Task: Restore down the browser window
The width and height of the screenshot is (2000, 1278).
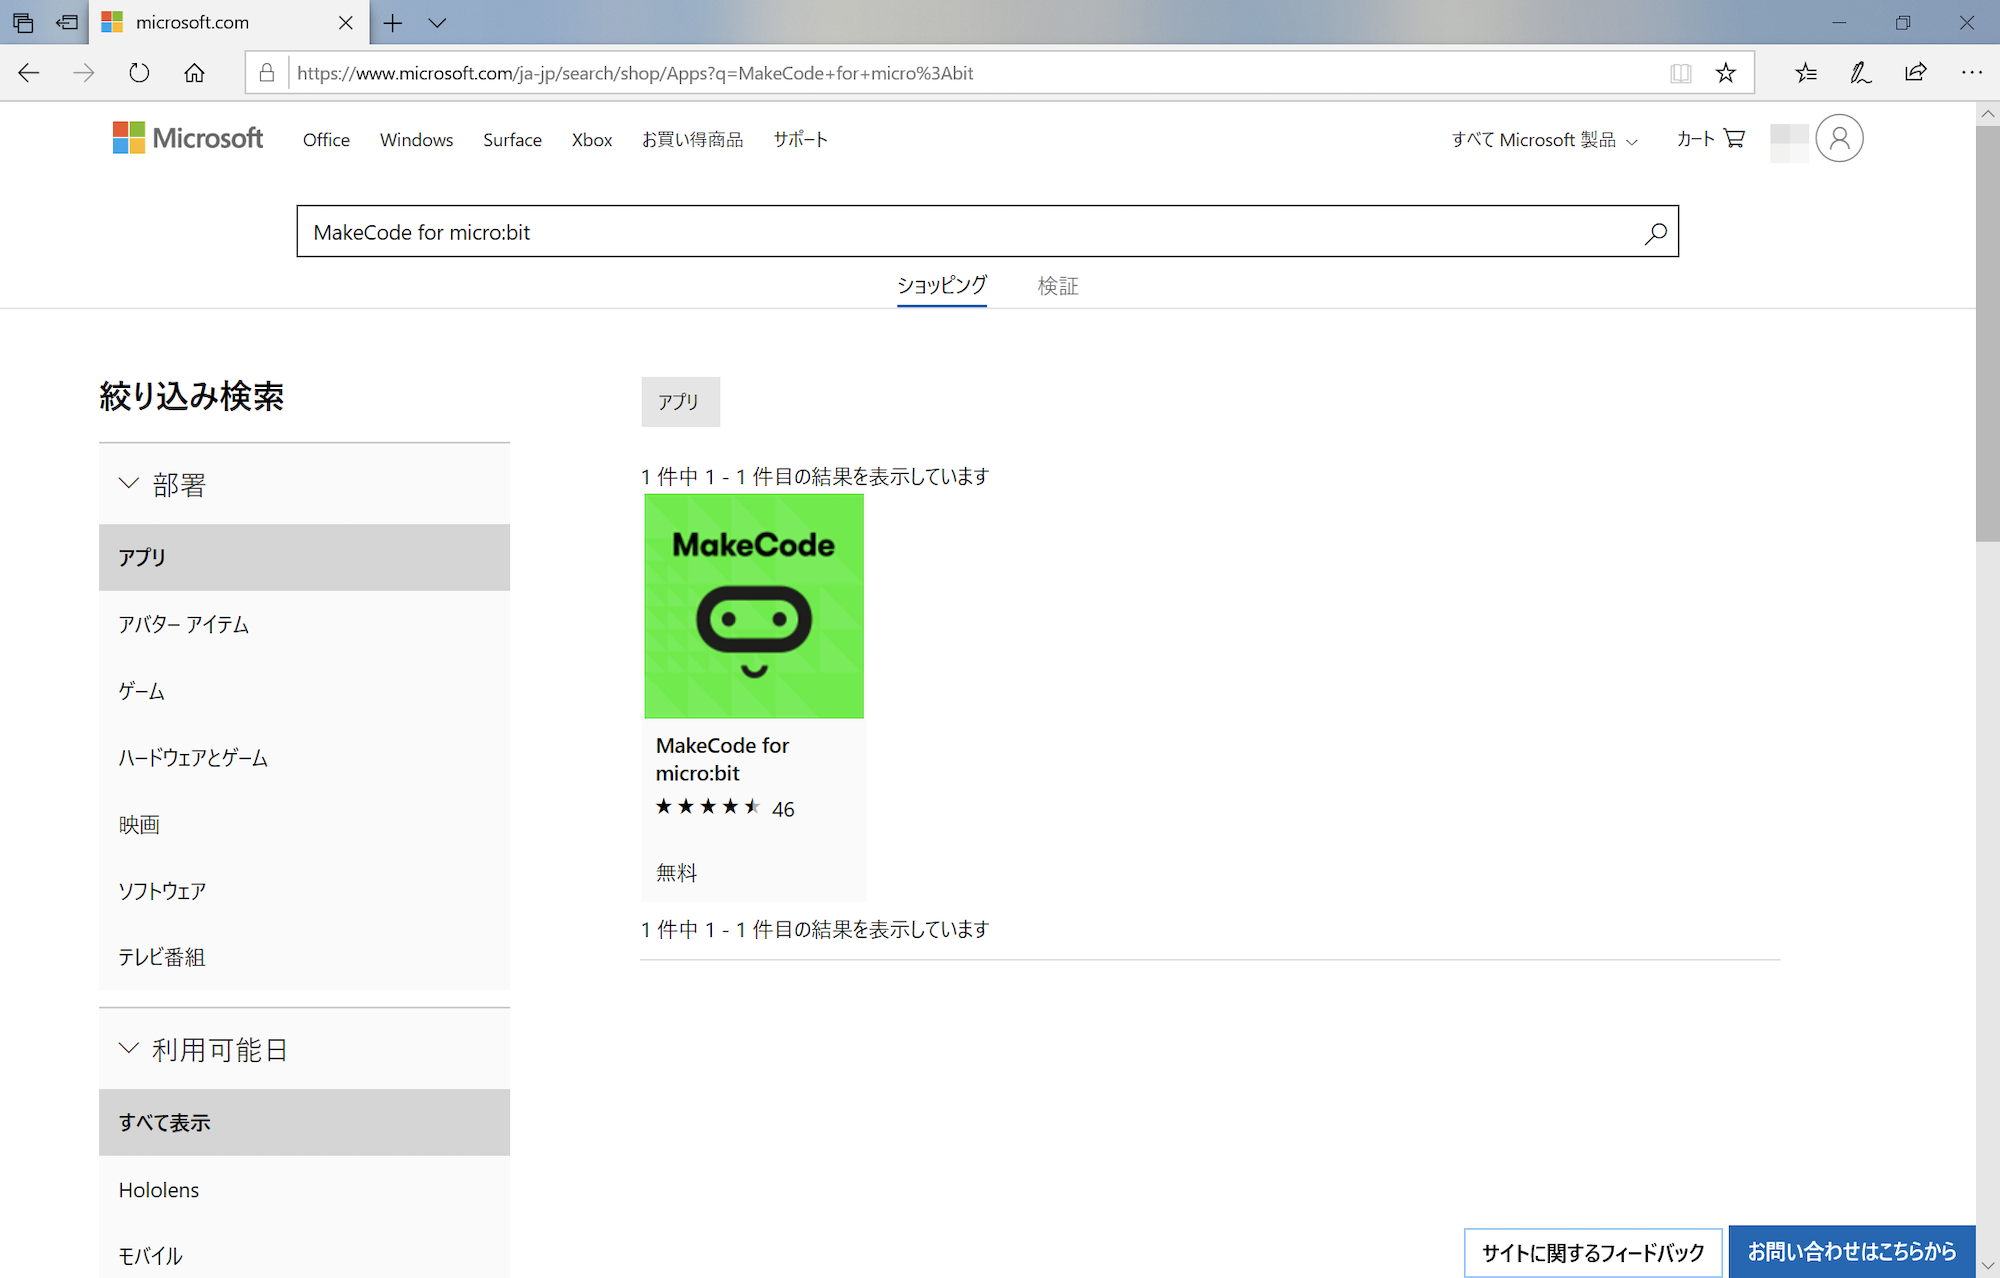Action: 1903,23
